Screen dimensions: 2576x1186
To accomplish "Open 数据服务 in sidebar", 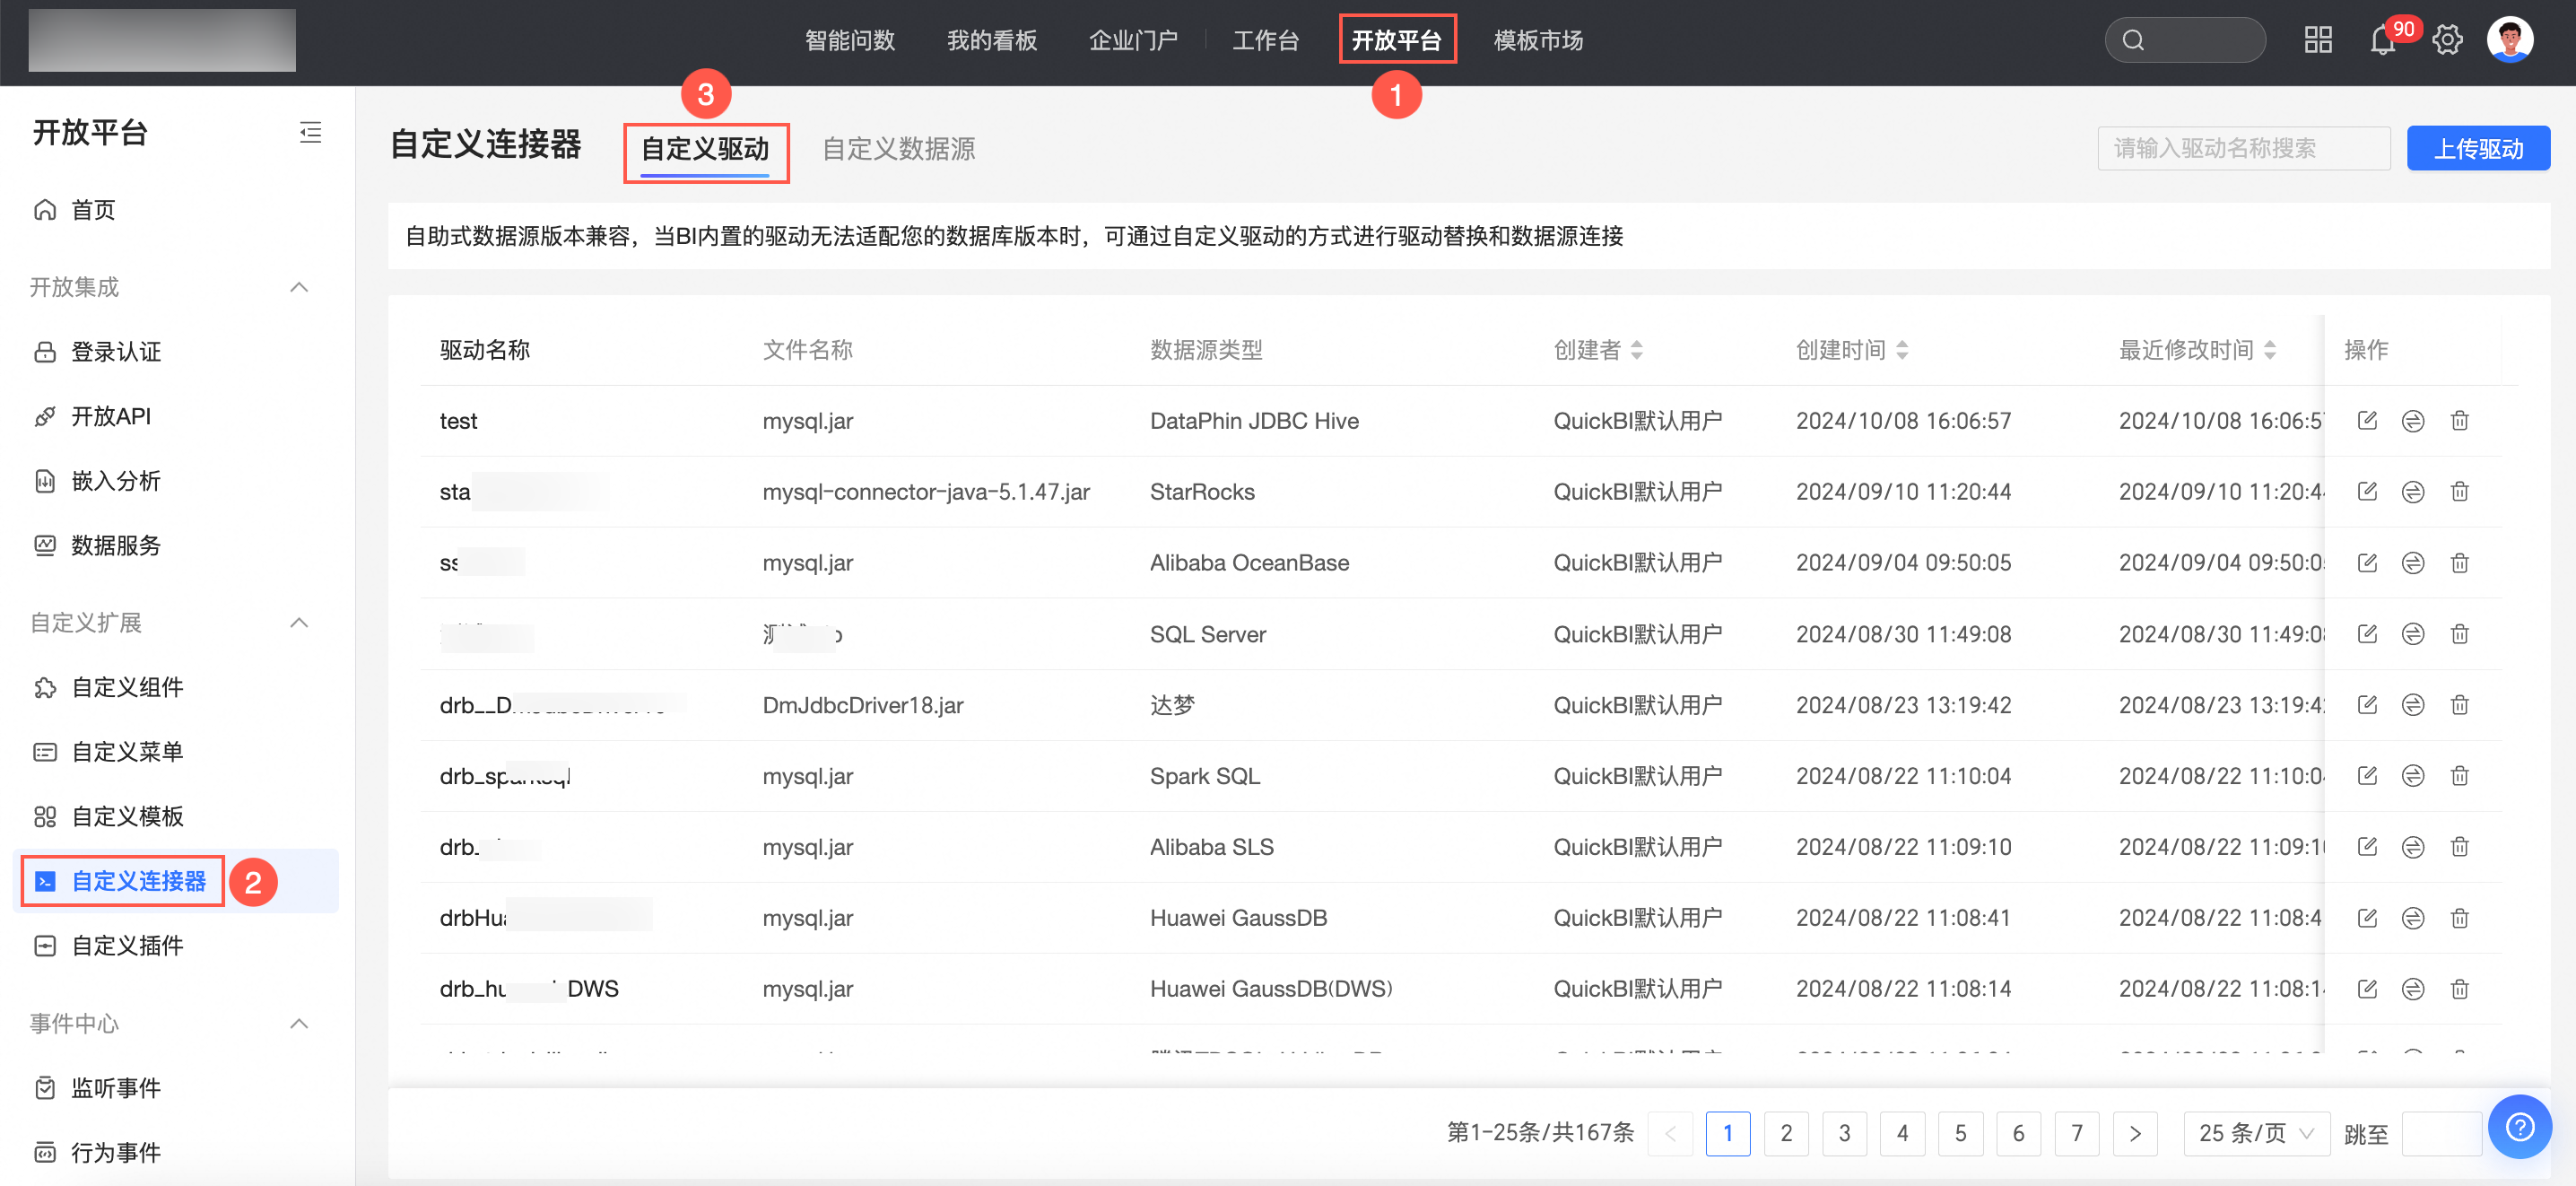I will (x=98, y=545).
